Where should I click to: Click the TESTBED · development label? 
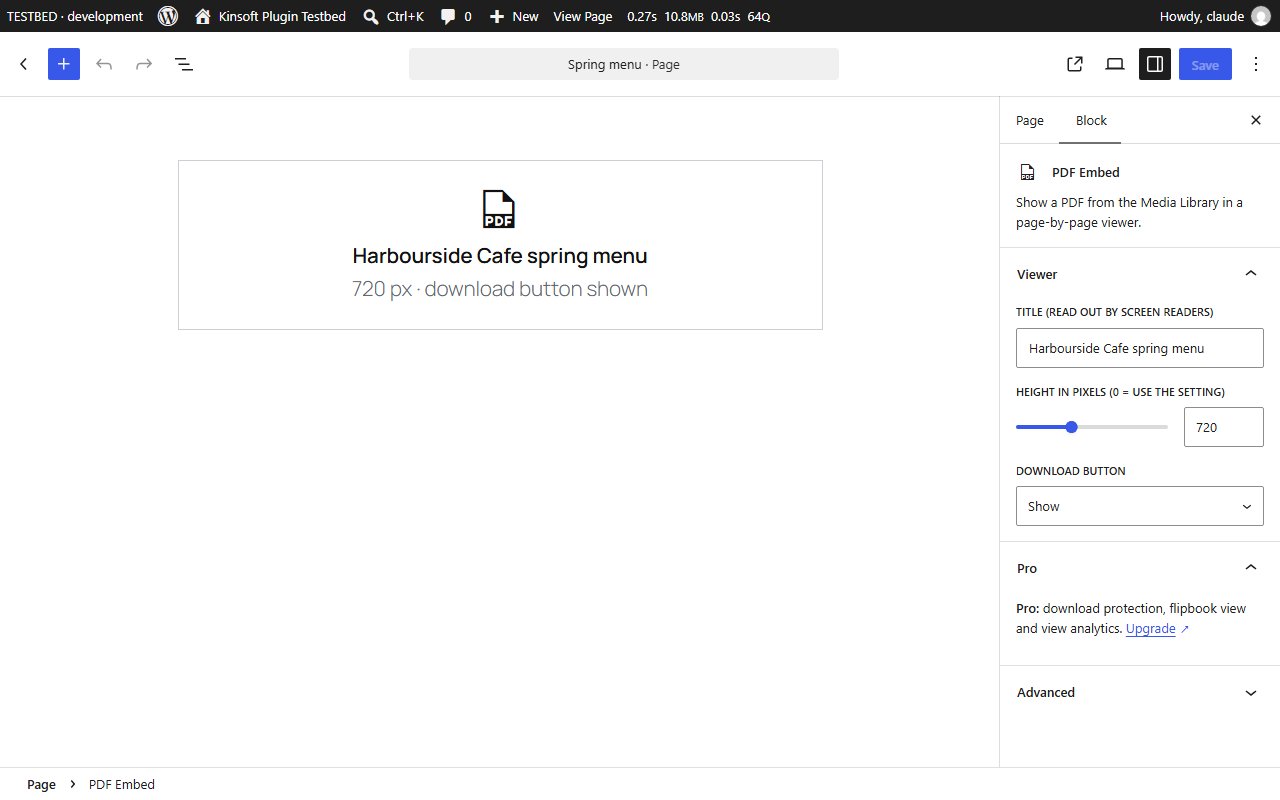pos(75,16)
